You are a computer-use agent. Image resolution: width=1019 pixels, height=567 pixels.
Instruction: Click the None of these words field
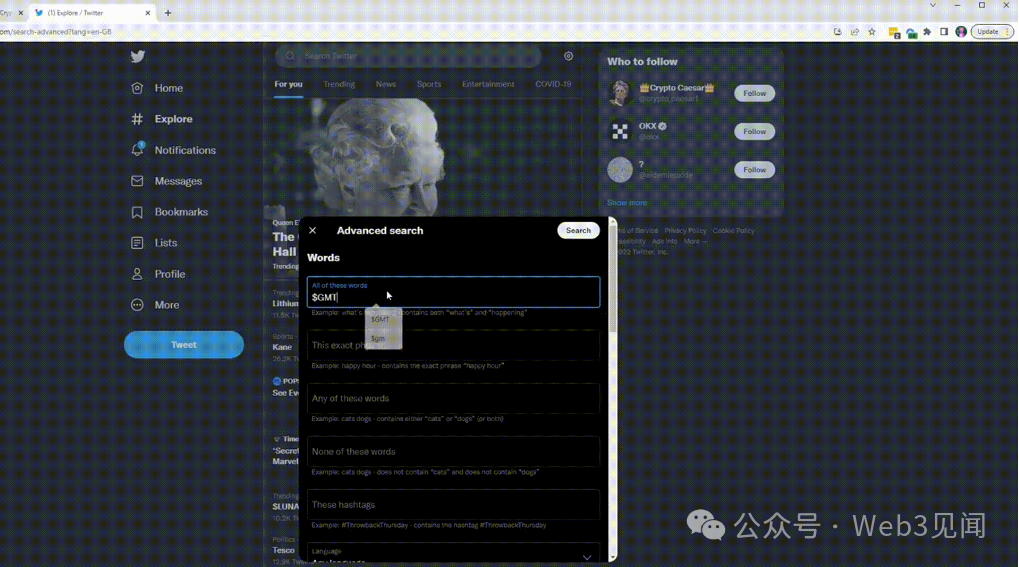[x=453, y=452]
